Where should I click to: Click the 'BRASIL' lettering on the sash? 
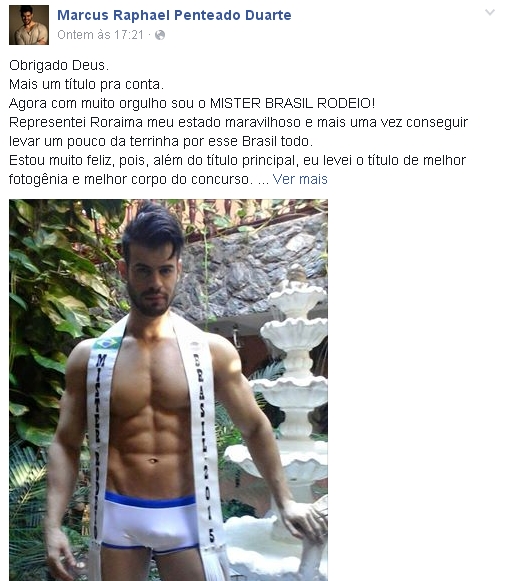[200, 402]
